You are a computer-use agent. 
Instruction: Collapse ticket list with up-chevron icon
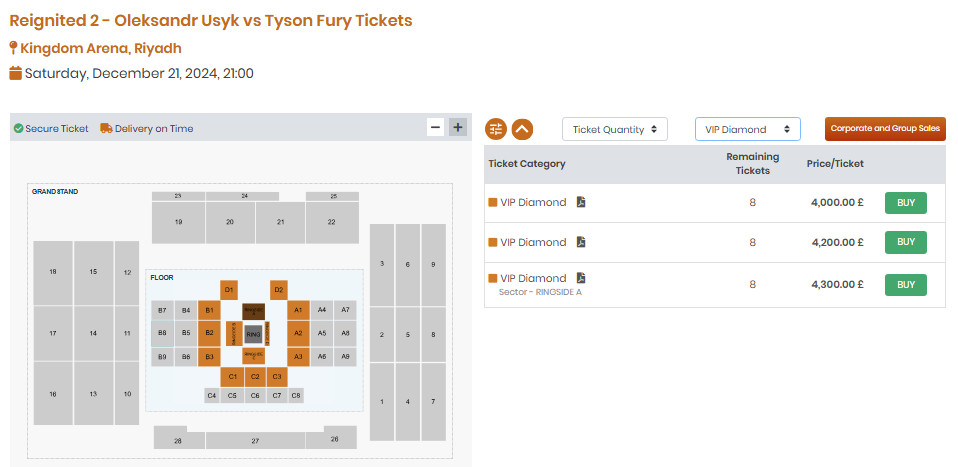point(523,129)
